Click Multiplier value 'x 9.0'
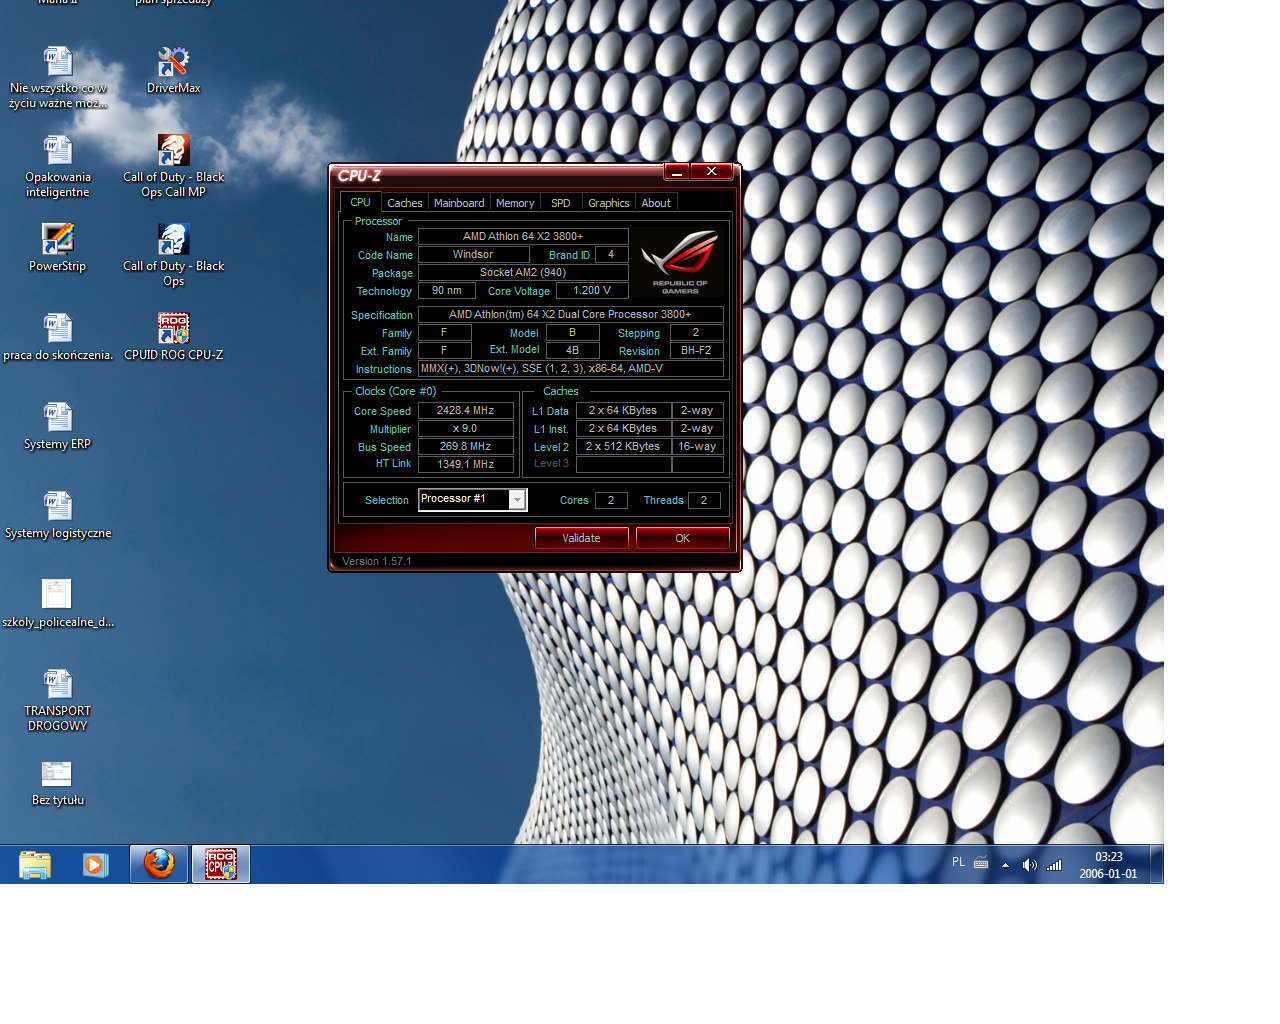The height and width of the screenshot is (1024, 1280). click(x=466, y=428)
